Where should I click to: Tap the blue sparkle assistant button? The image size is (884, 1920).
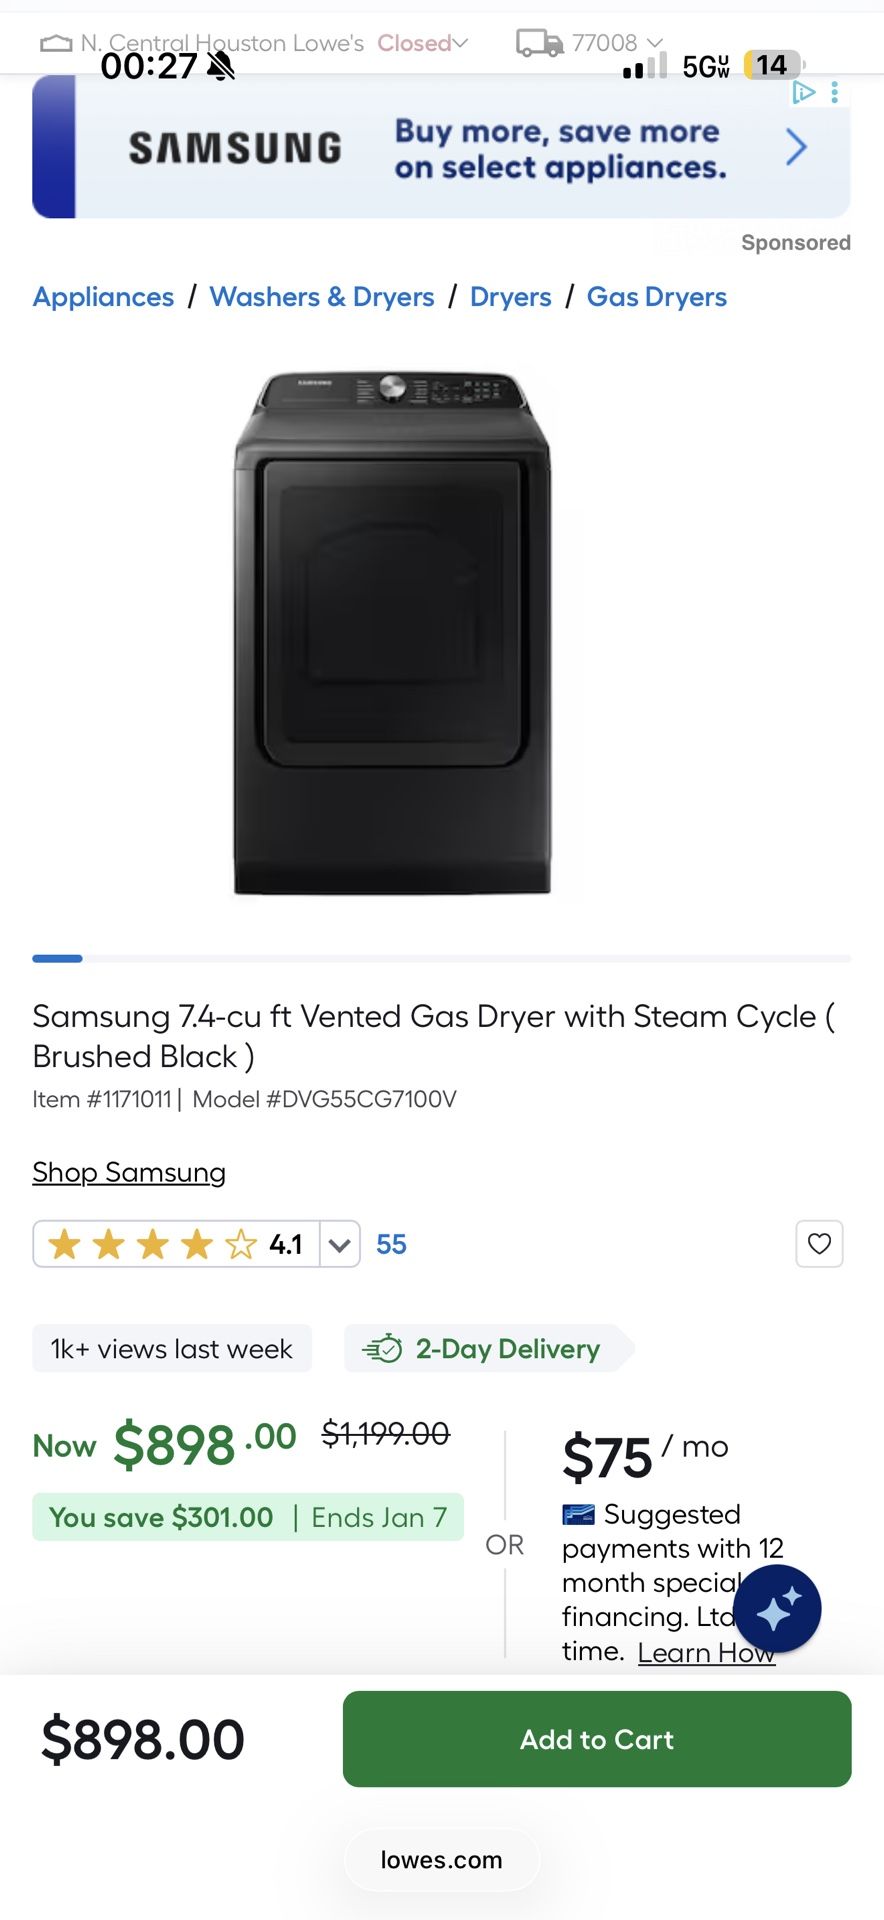pos(777,1609)
